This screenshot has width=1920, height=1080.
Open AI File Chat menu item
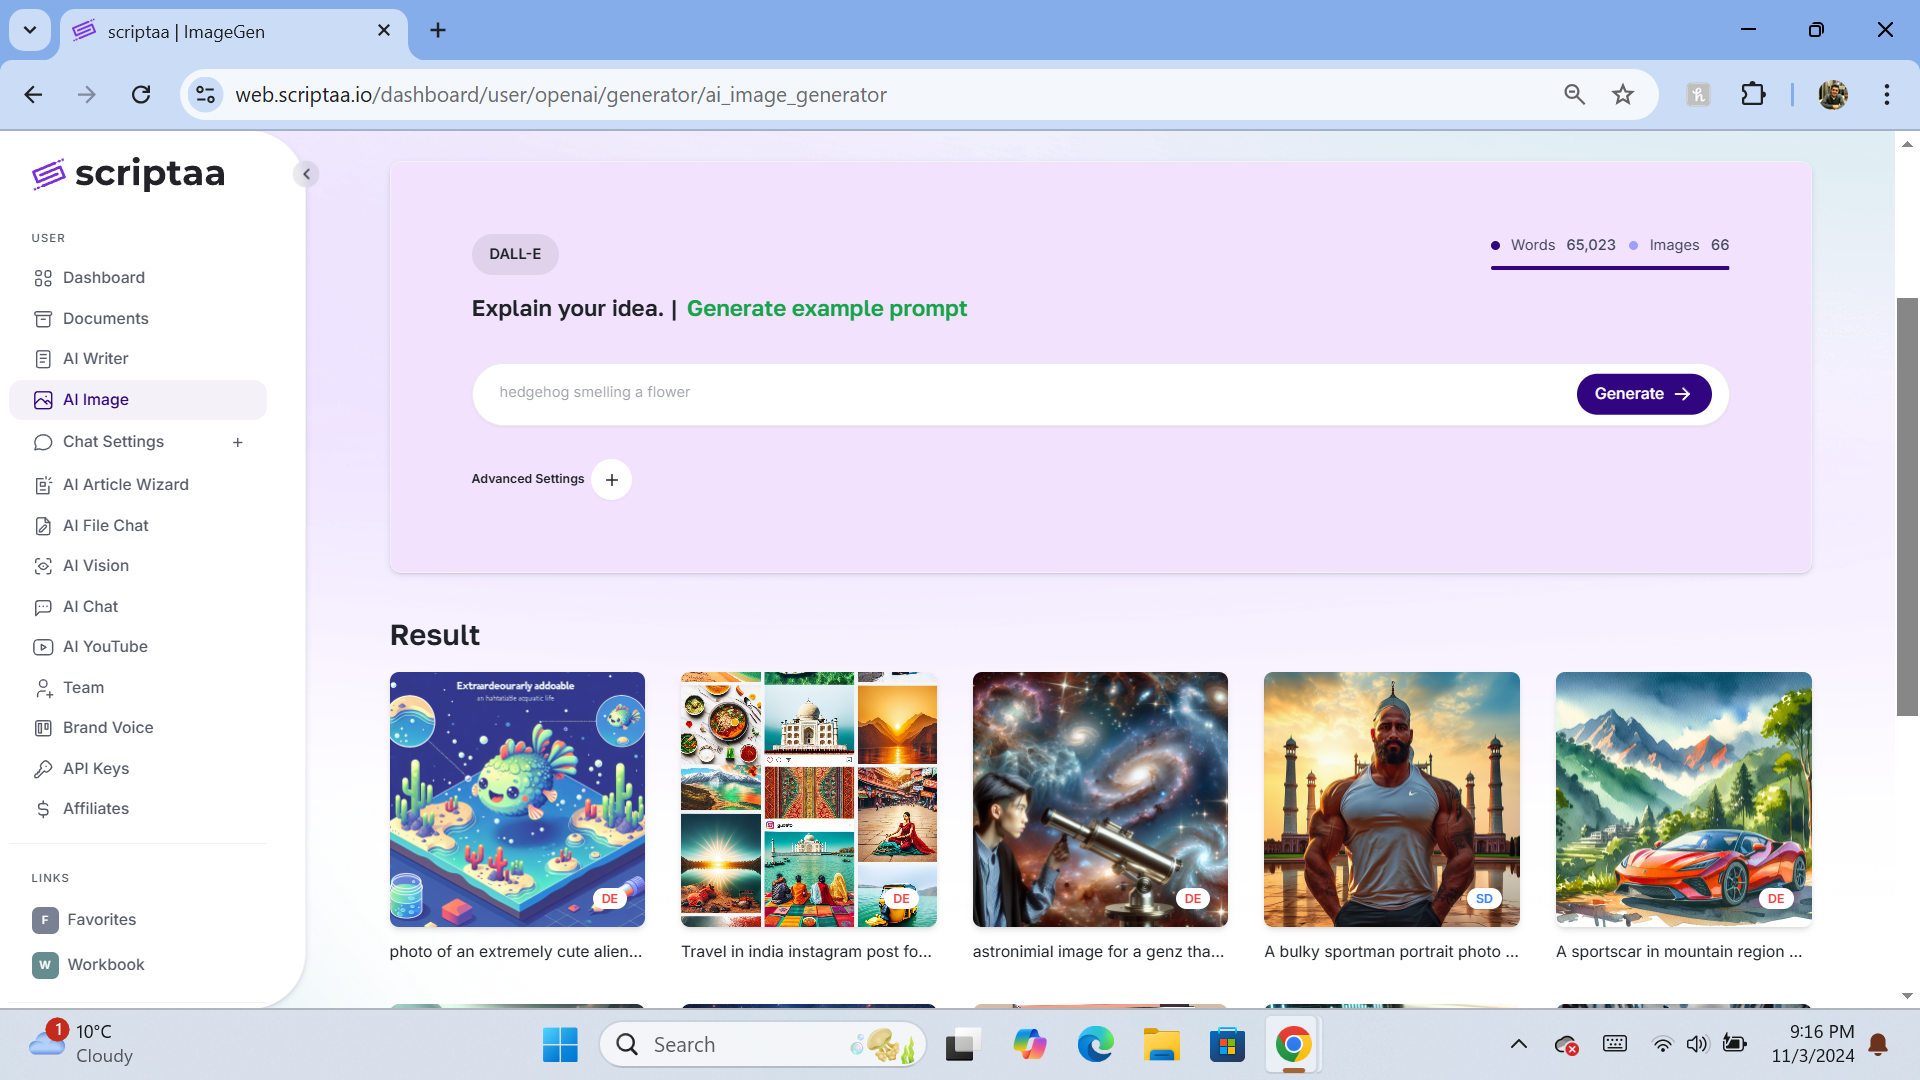[105, 526]
